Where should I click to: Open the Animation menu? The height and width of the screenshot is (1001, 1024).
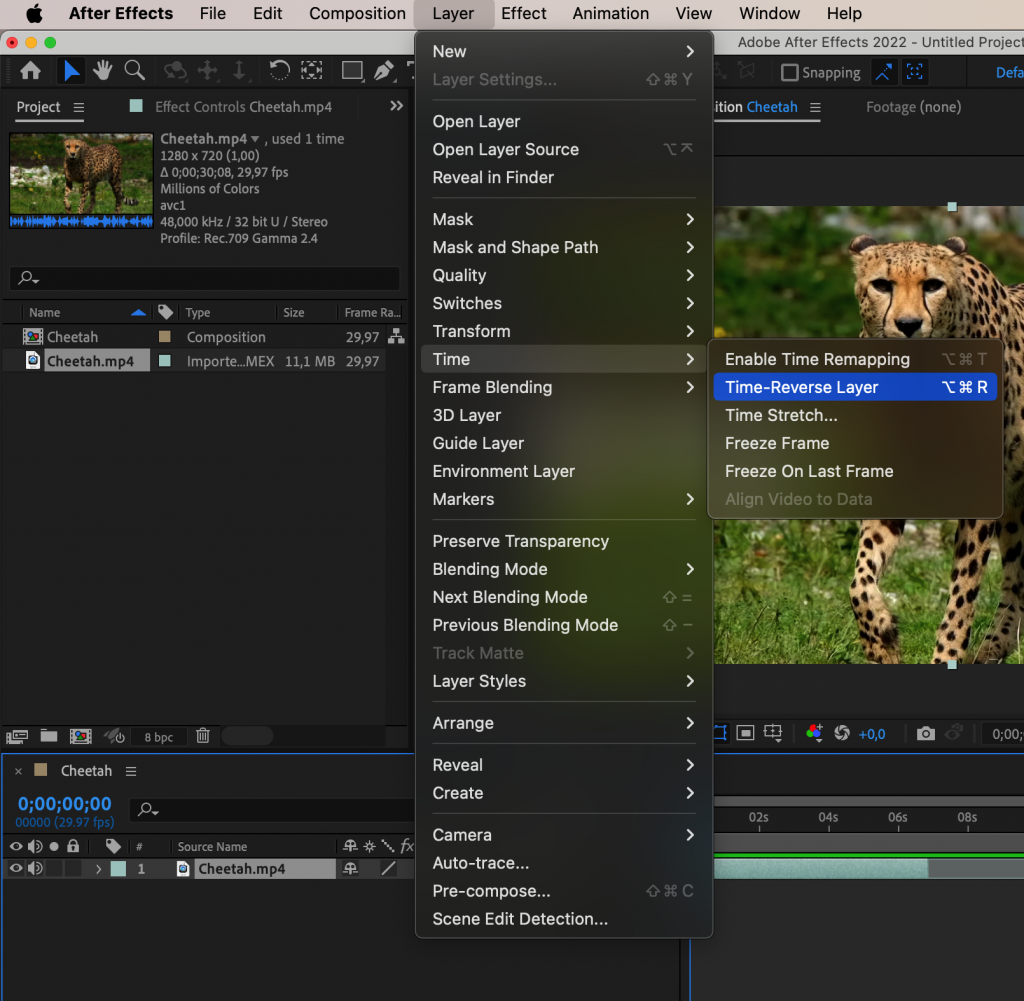(610, 13)
